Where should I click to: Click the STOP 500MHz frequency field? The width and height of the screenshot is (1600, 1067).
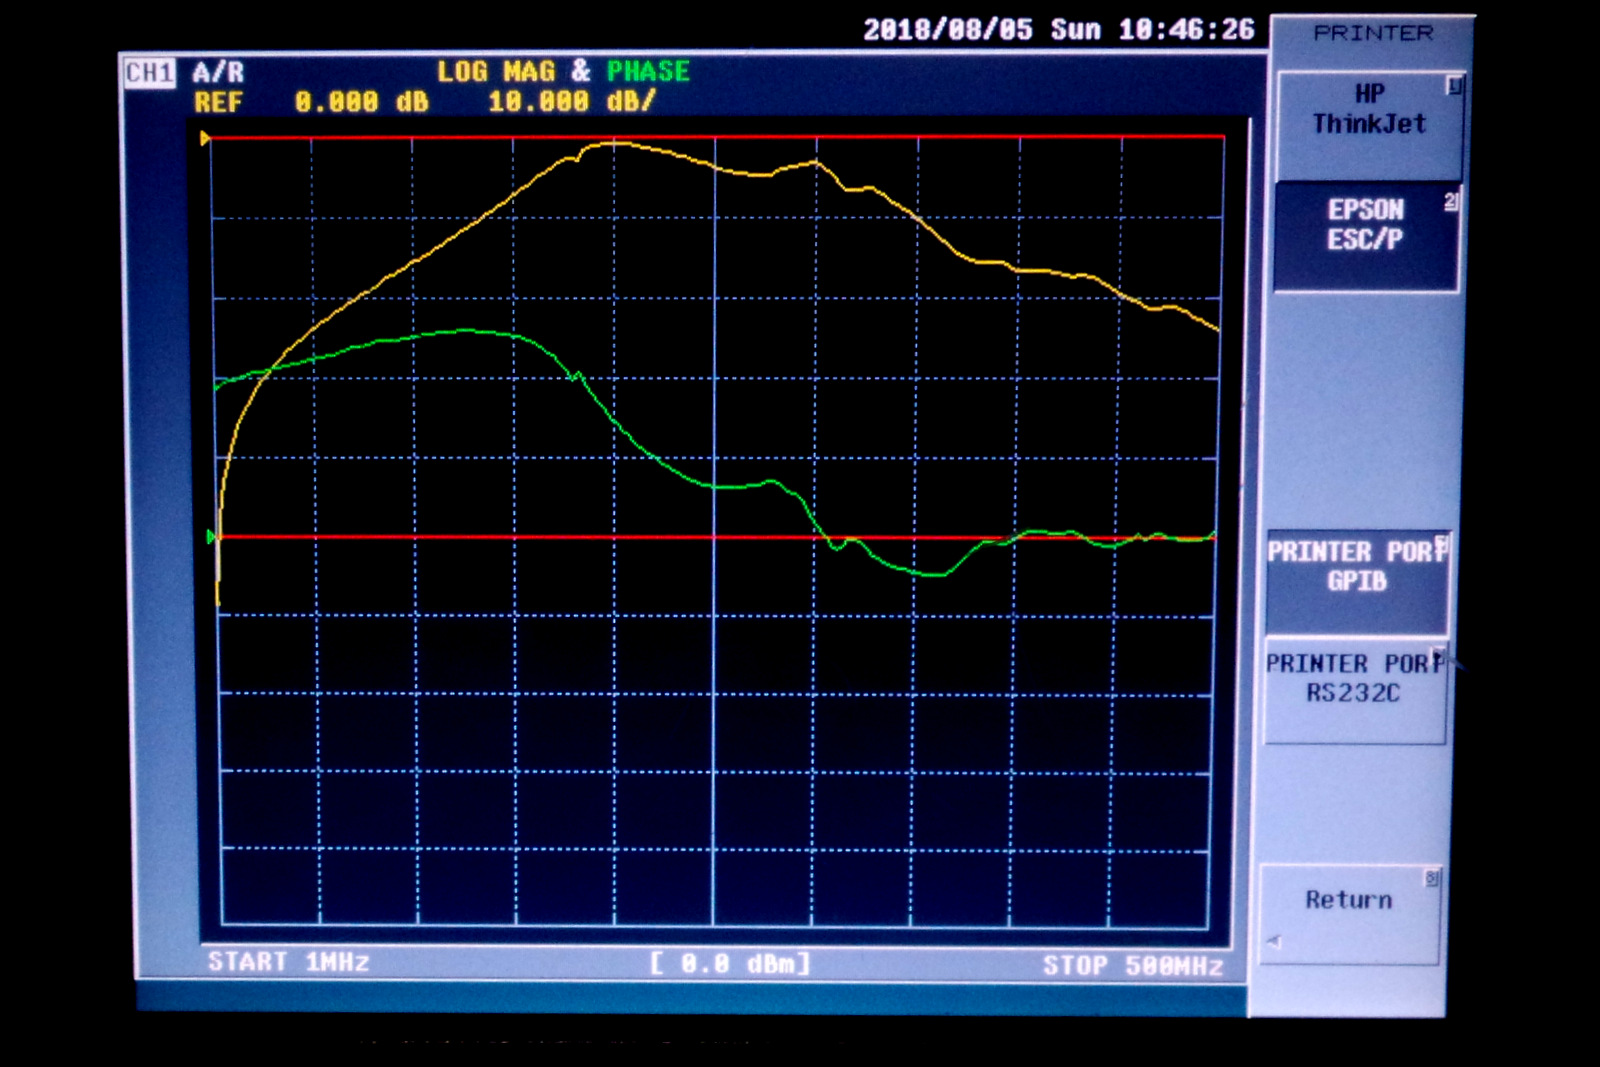click(x=1132, y=966)
